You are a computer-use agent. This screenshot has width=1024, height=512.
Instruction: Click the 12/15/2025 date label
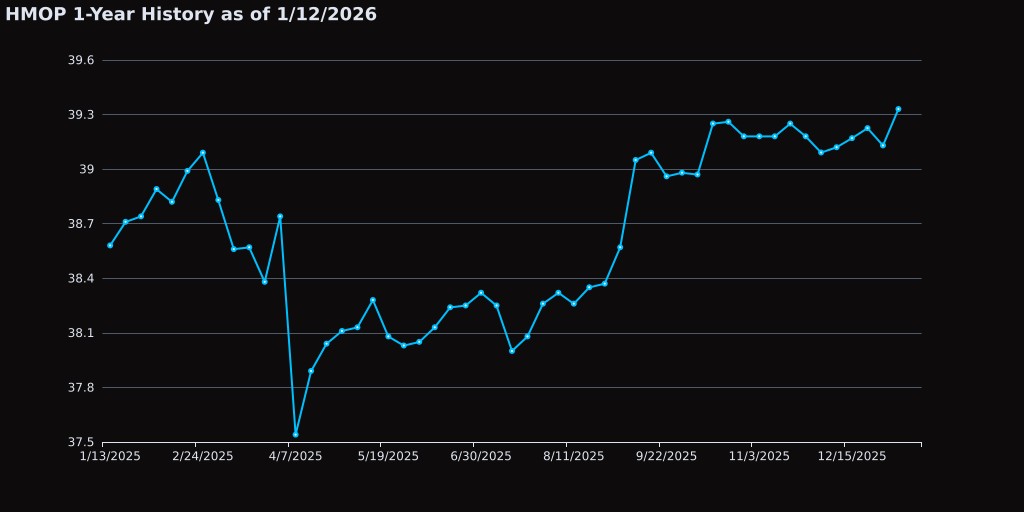[852, 456]
